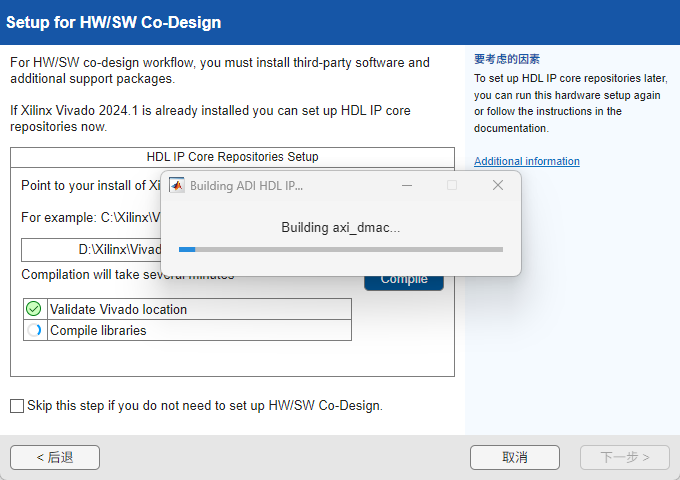
Task: Click the Building axi_dmac... status text
Action: [x=341, y=227]
